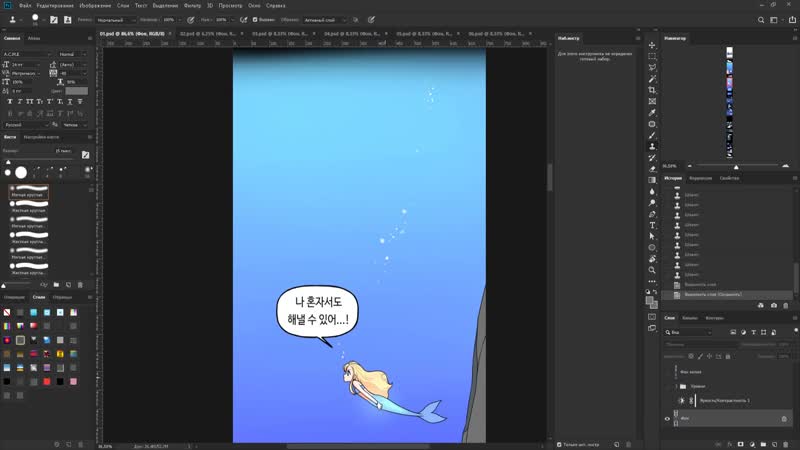This screenshot has height=450, width=800.
Task: Switch to the Абзац tab
Action: click(34, 38)
